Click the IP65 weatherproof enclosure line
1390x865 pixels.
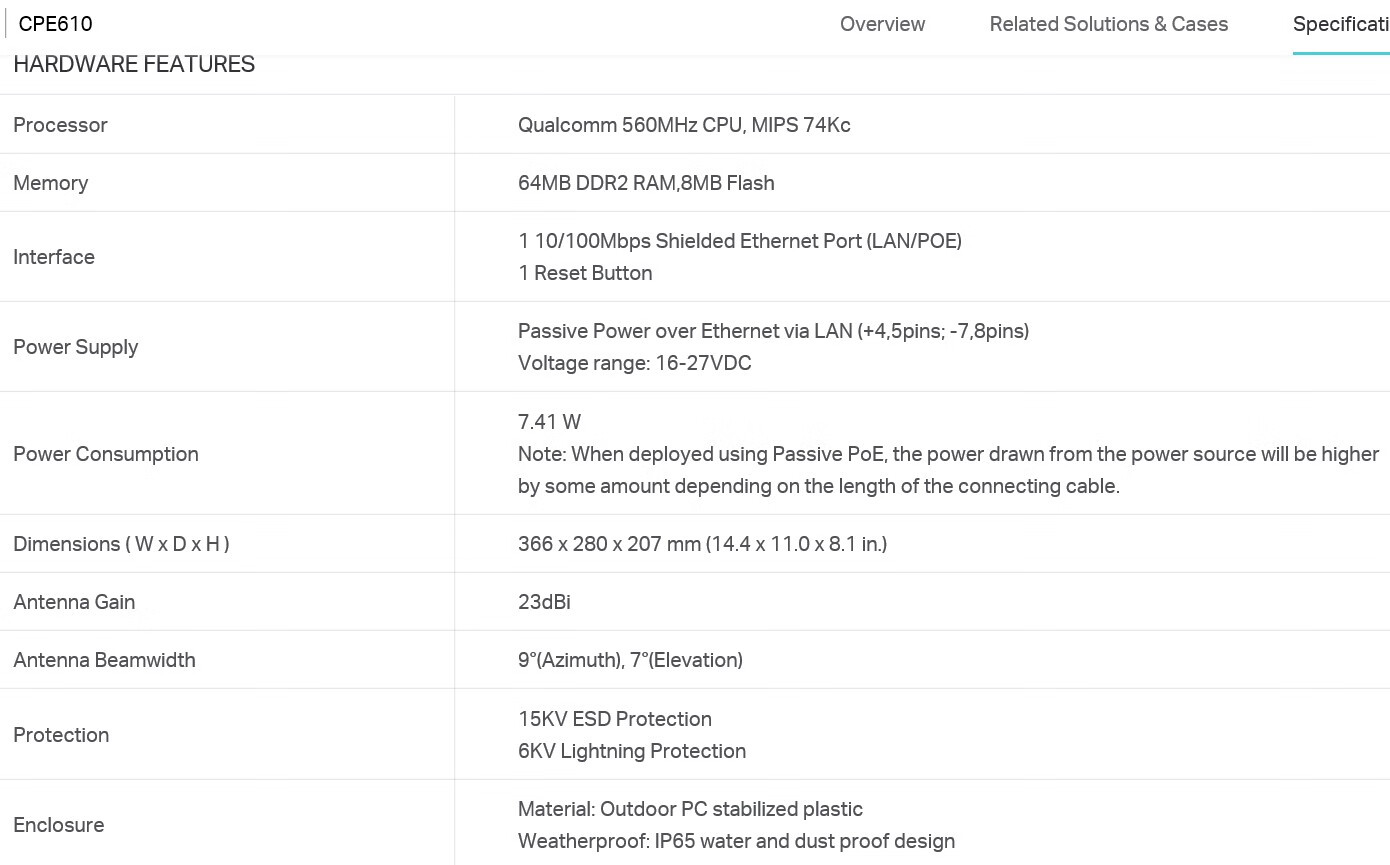(x=736, y=841)
